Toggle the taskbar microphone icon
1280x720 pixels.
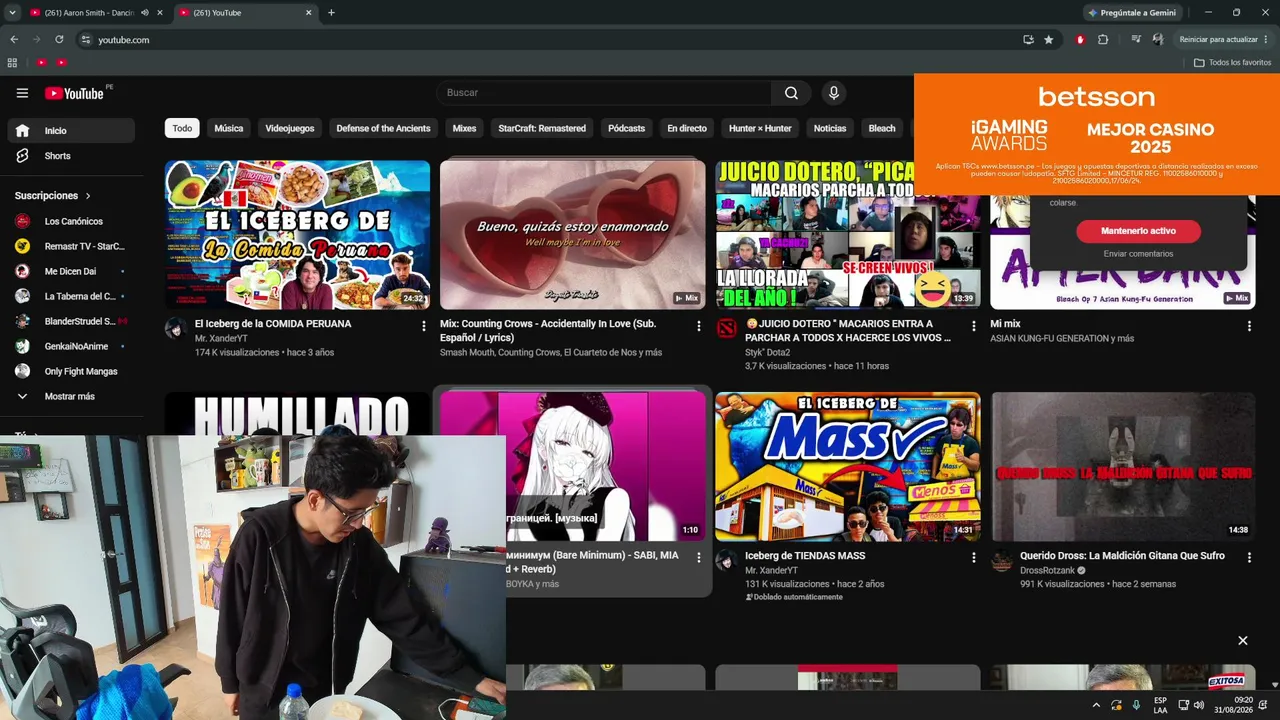click(x=1136, y=705)
